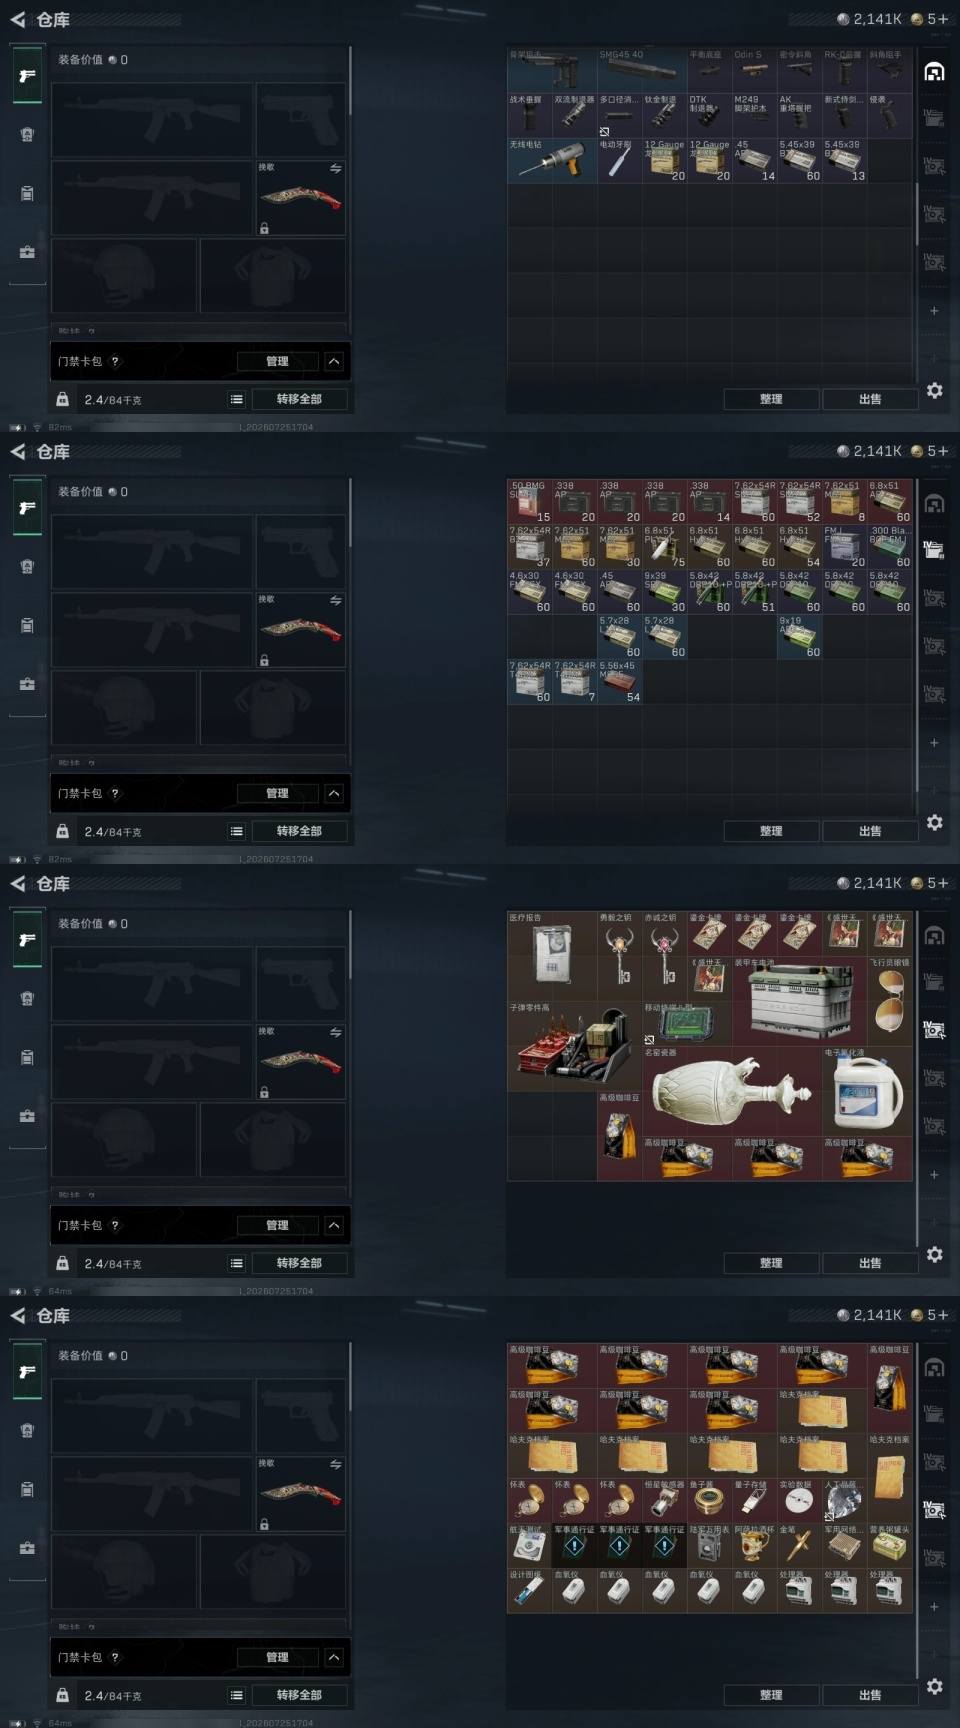Expand 门禁卡包 chevron in the oximeter items view
This screenshot has height=1728, width=960.
click(334, 1657)
